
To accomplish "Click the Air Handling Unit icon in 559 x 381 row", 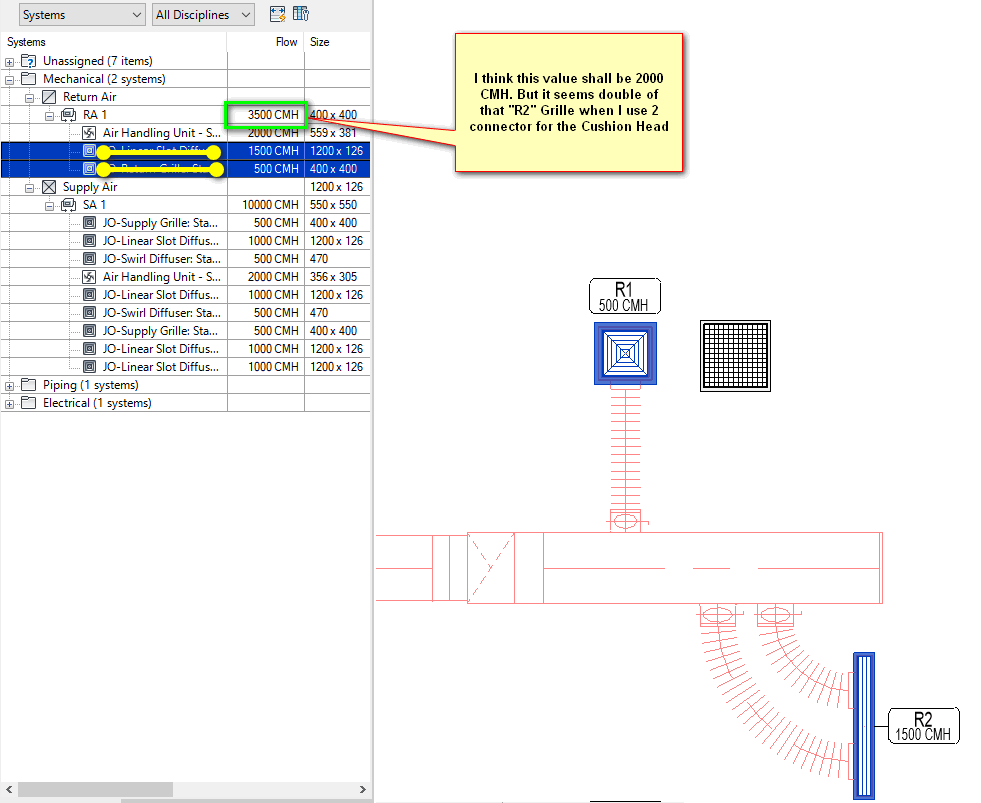I will click(x=89, y=133).
